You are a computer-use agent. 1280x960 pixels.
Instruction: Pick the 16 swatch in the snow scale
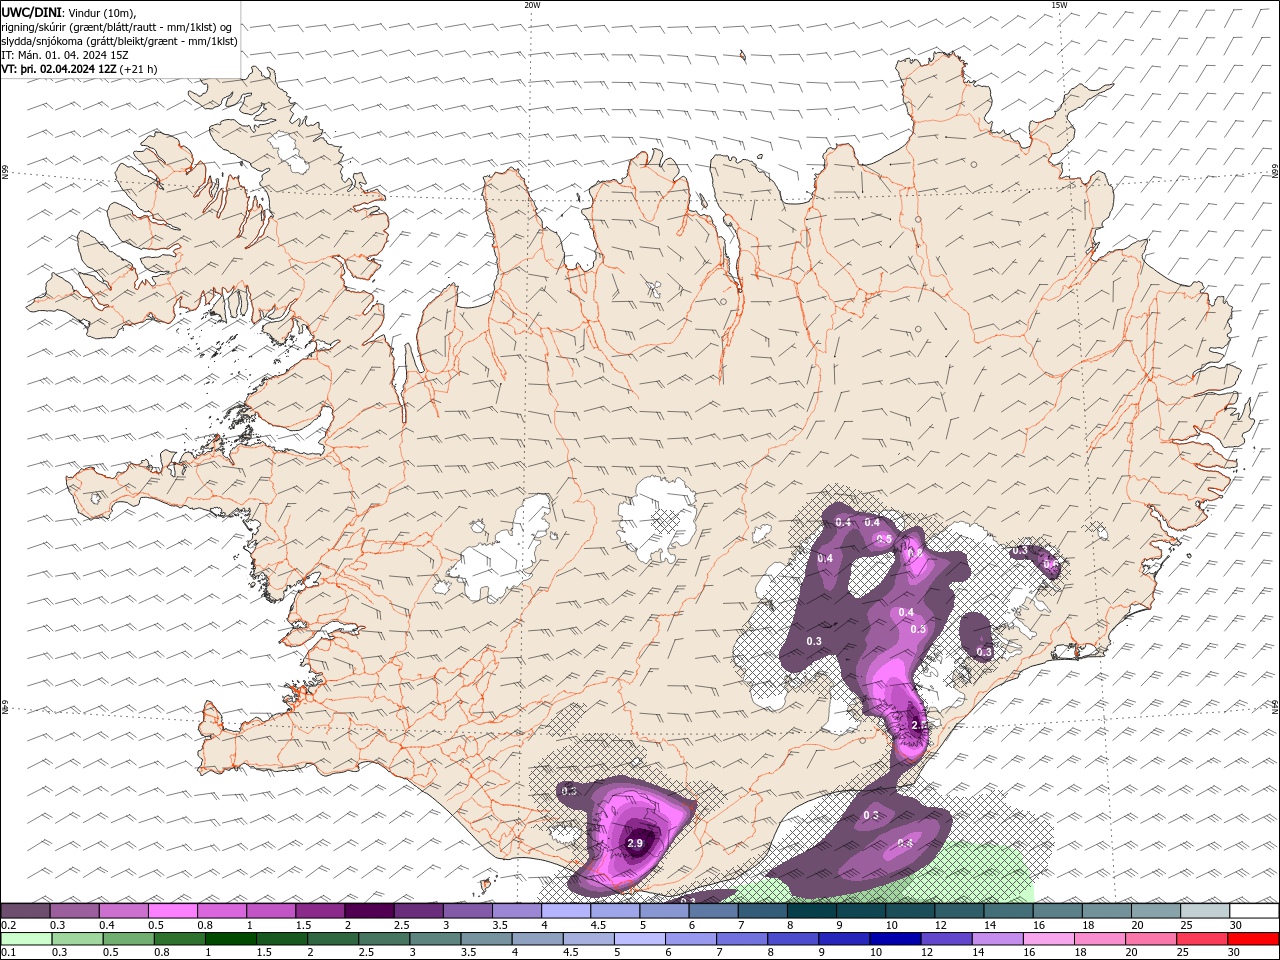[x=1058, y=910]
